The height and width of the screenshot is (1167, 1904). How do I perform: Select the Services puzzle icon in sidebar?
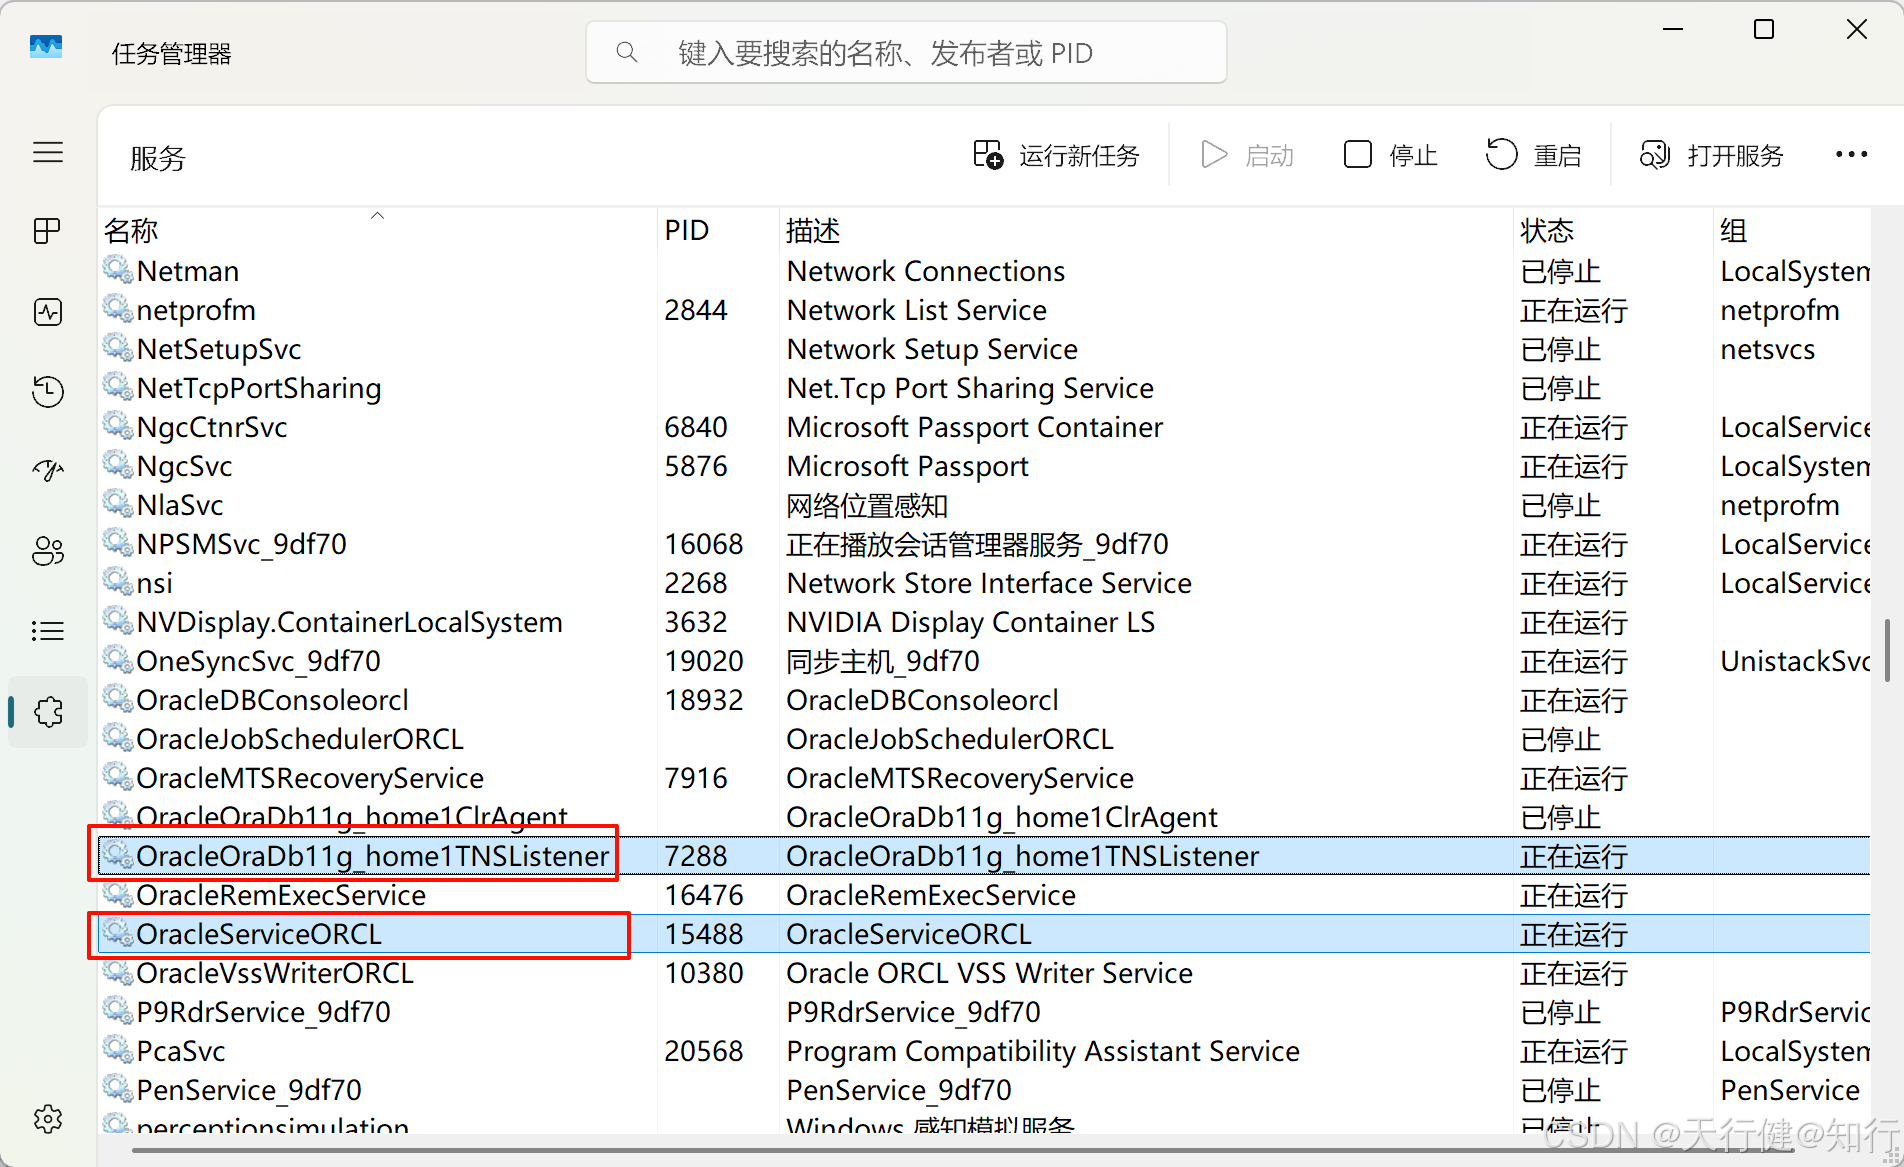(x=48, y=712)
